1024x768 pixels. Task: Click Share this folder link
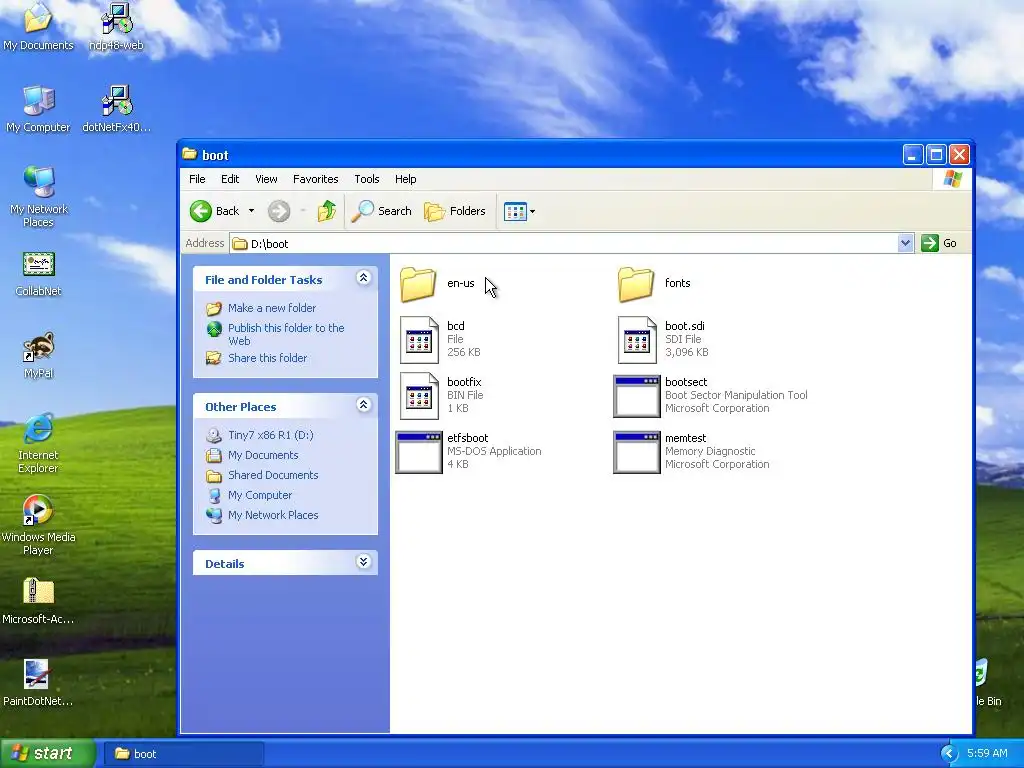point(267,358)
